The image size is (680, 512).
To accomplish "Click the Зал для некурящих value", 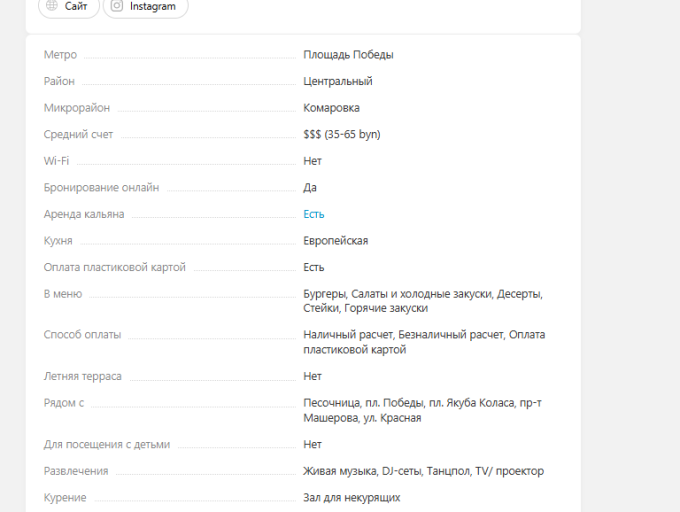I will click(x=352, y=498).
